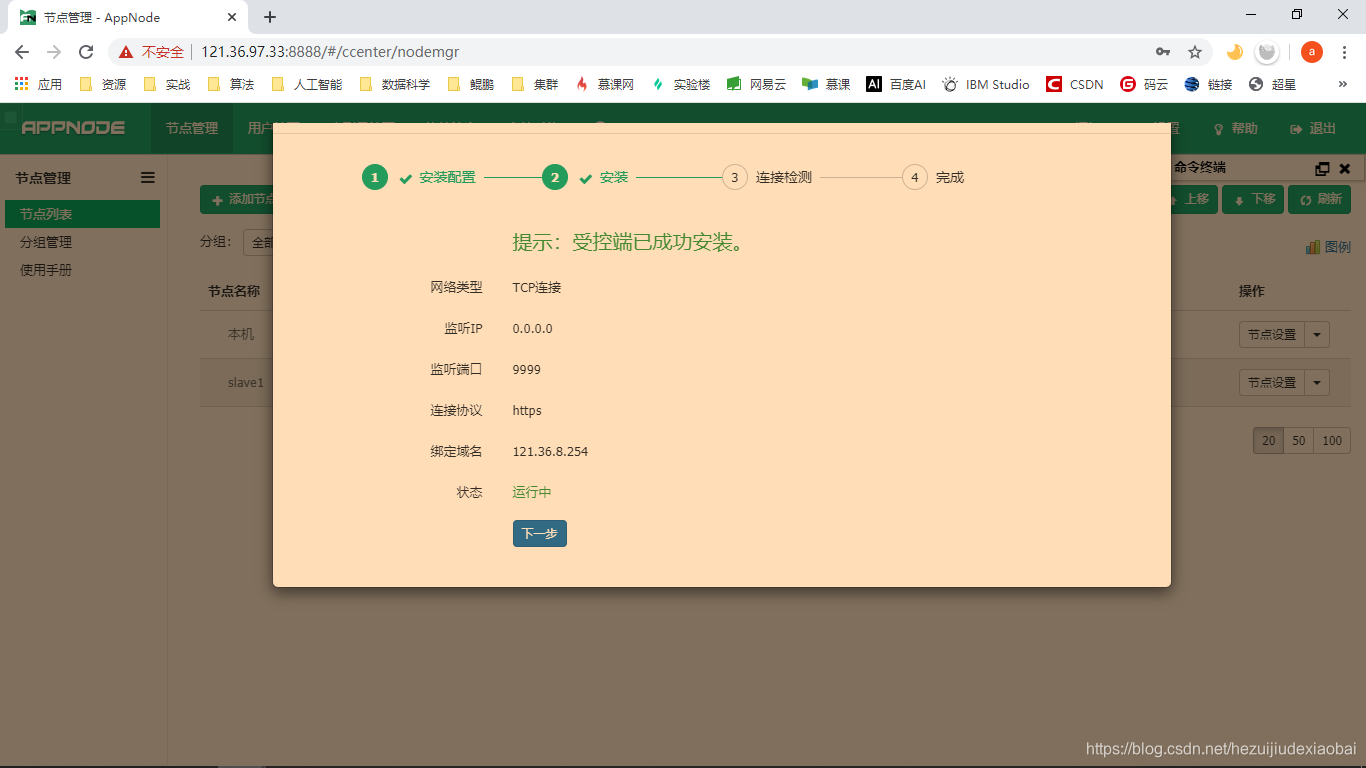Open the 实验楼 bookmark
Screen dimensions: 1366x768
tap(681, 84)
